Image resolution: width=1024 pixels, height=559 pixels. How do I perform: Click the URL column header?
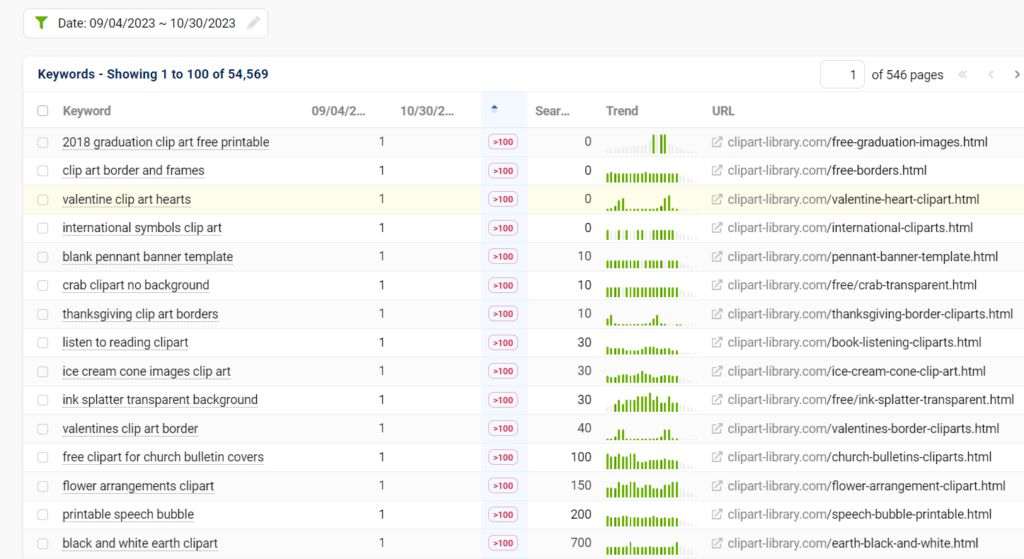(723, 111)
